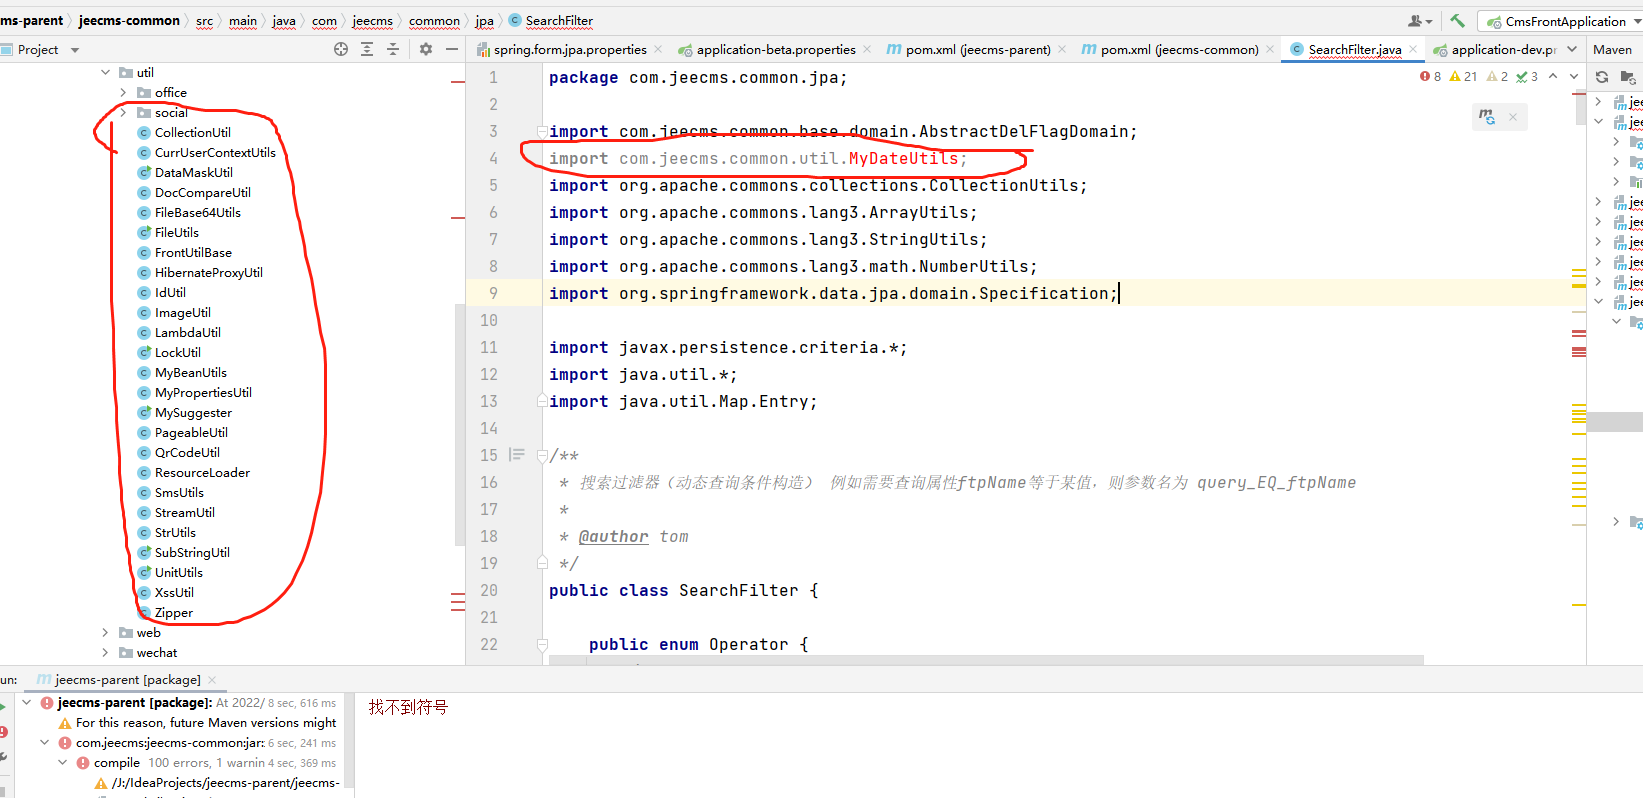The width and height of the screenshot is (1643, 798).
Task: Click red error indicator showing 8 errors
Action: [1430, 77]
